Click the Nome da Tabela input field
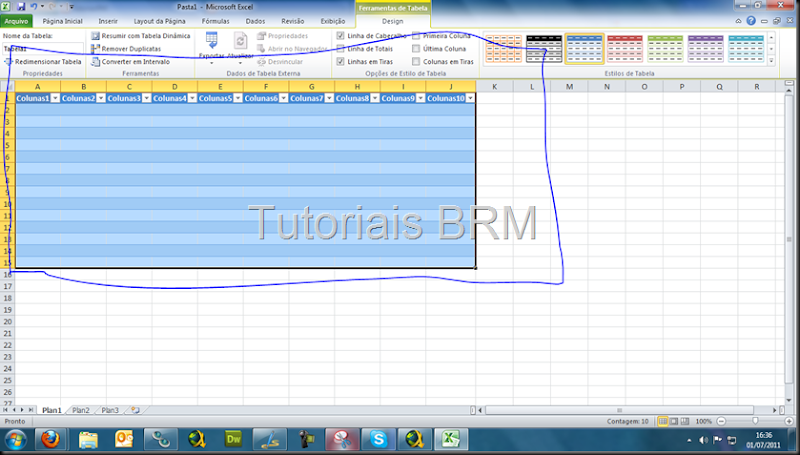 coord(43,48)
